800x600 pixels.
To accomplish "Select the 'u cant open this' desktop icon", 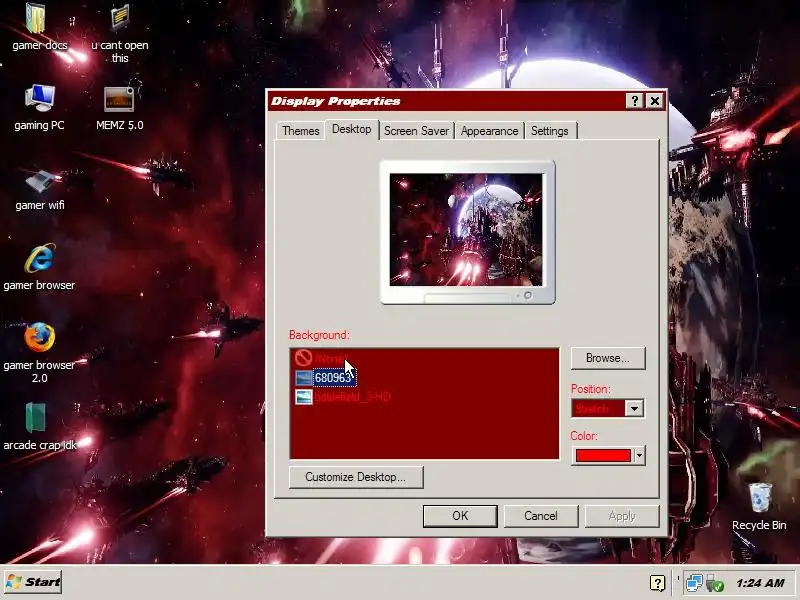I will (x=120, y=17).
